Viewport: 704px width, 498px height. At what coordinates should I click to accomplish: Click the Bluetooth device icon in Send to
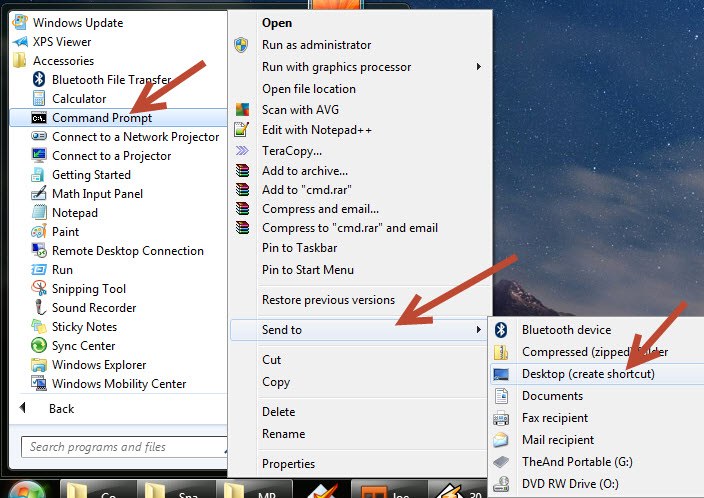[501, 330]
